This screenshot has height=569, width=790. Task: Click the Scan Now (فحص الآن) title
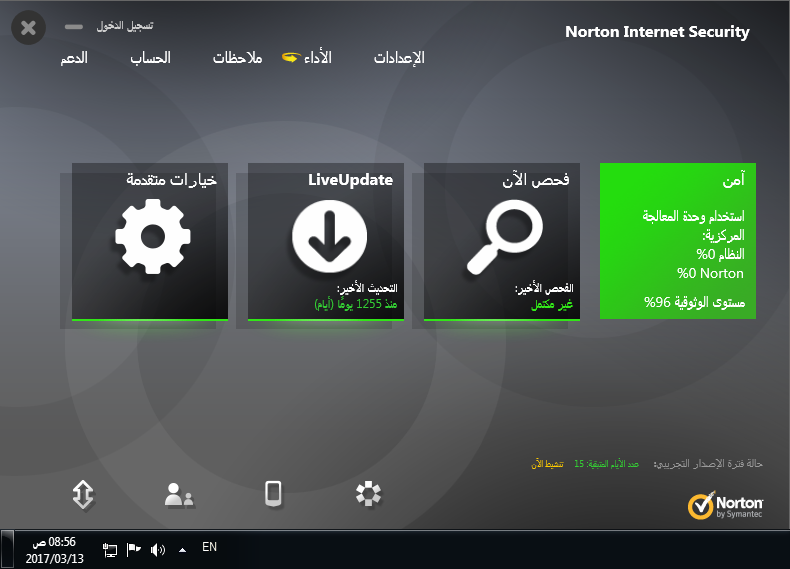536,180
